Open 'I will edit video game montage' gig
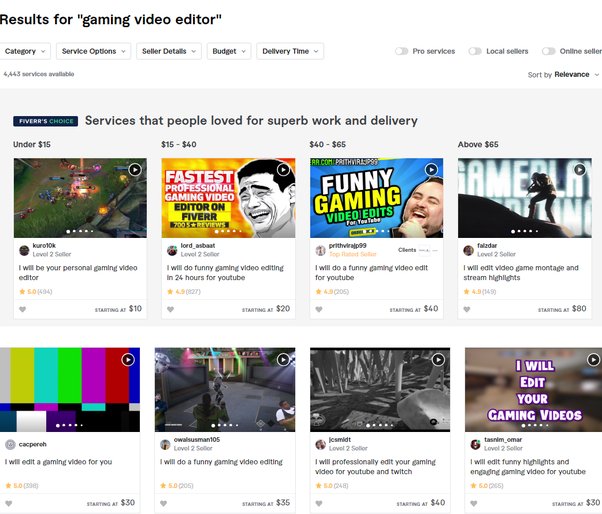 [521, 273]
